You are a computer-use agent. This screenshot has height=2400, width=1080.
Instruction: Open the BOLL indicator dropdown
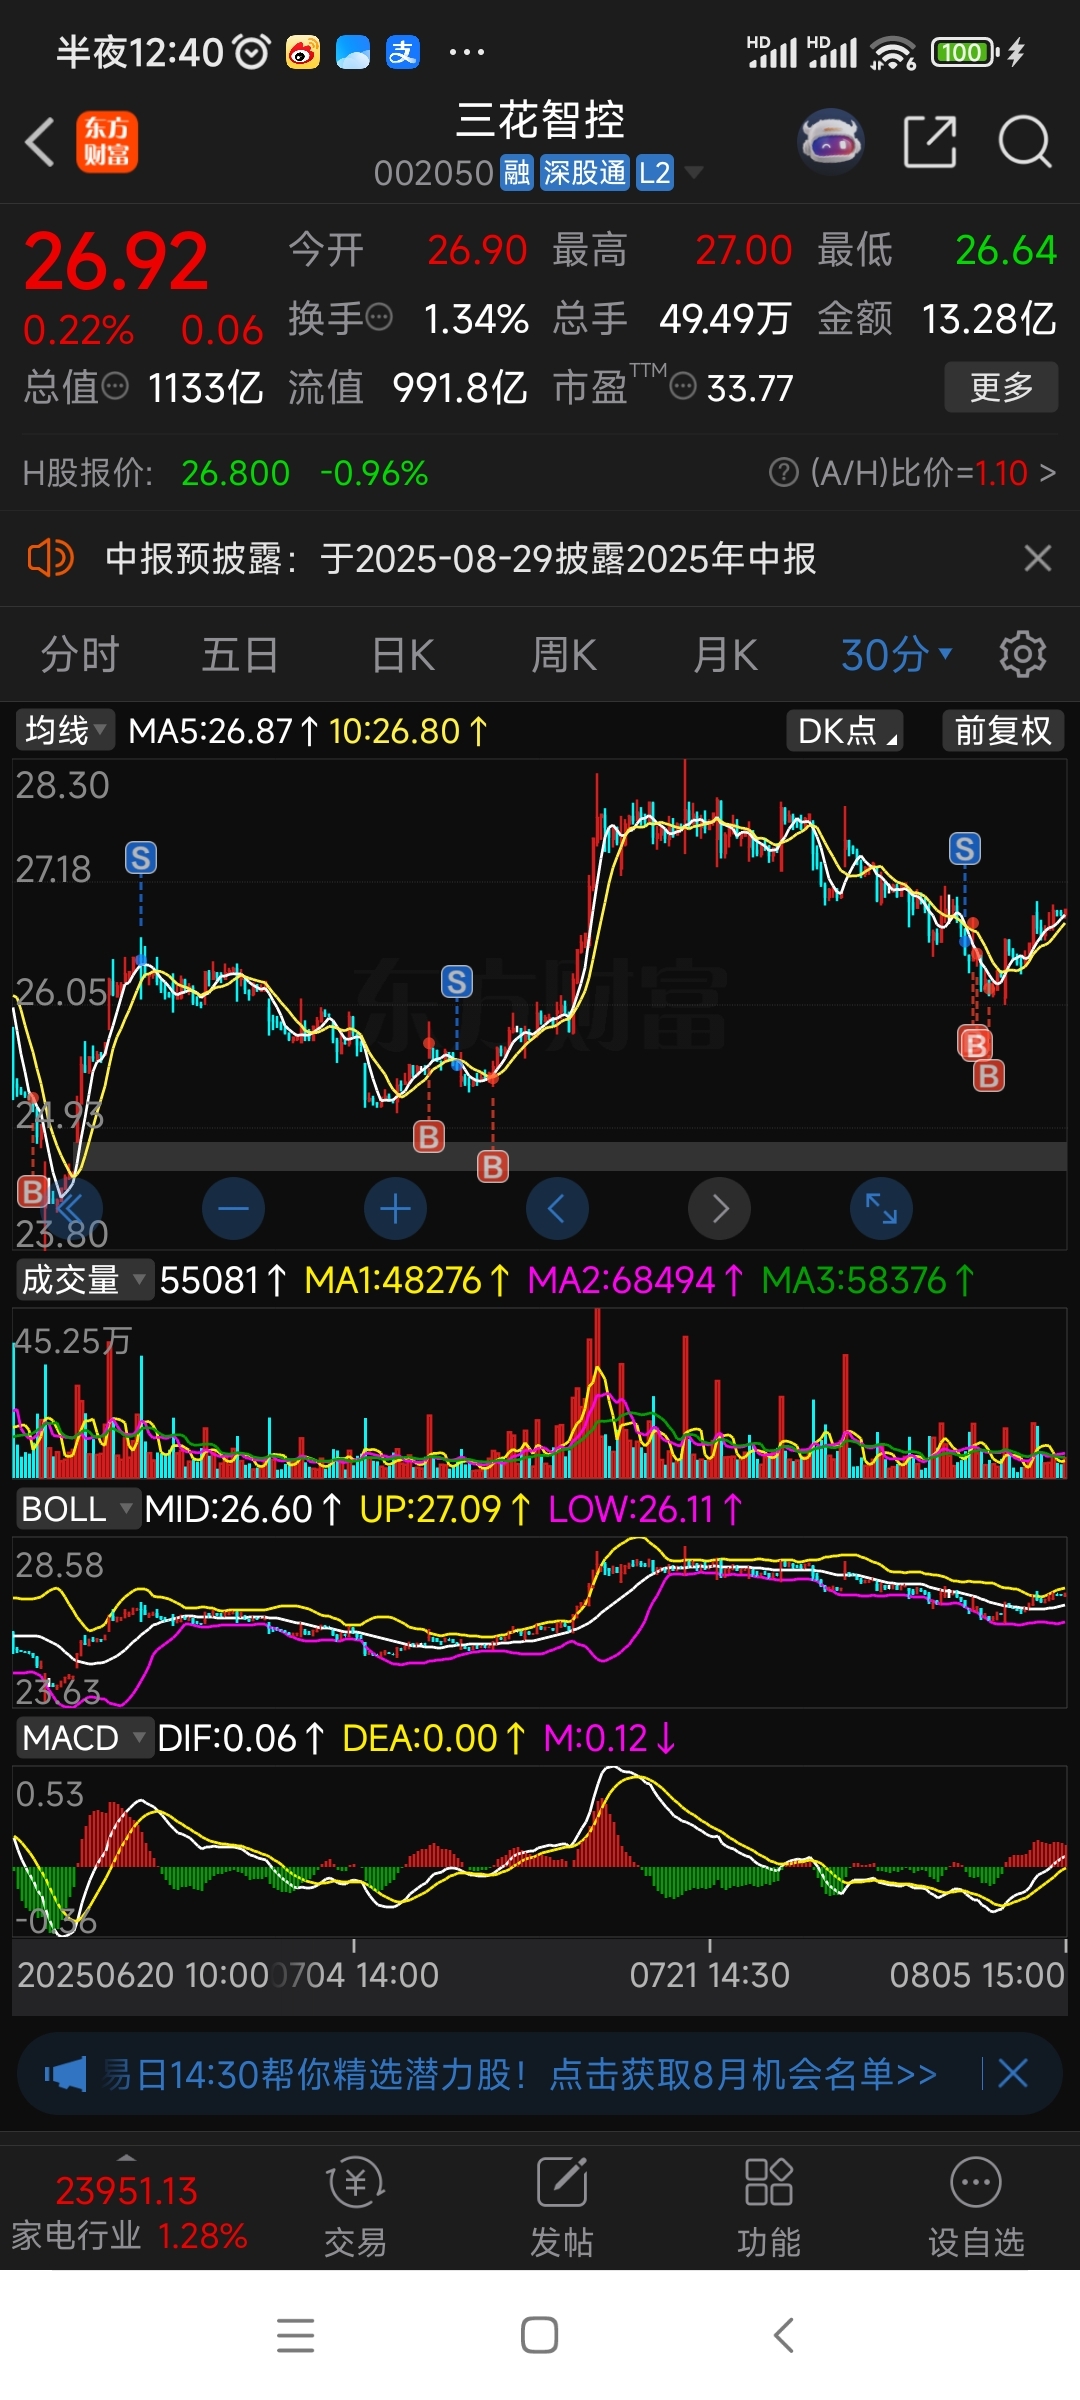[77, 1508]
